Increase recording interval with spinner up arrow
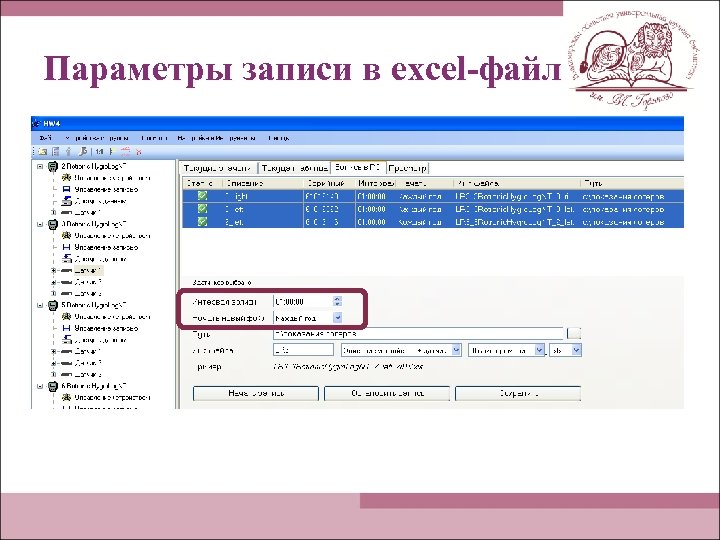 pos(338,298)
